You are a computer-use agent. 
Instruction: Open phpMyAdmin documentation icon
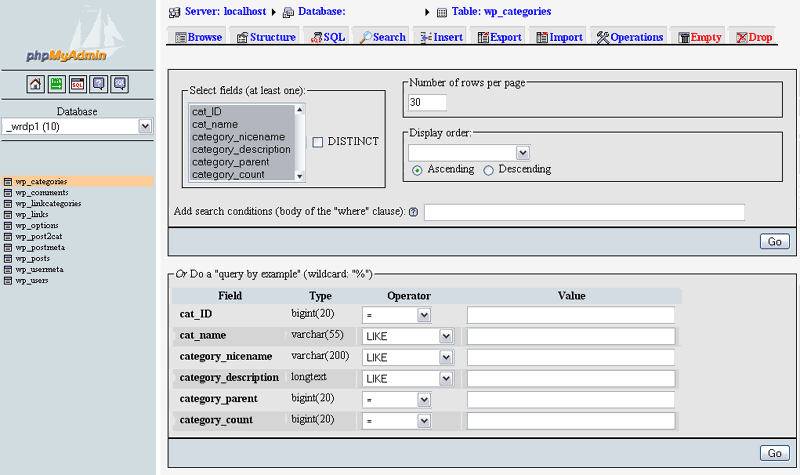[98, 84]
